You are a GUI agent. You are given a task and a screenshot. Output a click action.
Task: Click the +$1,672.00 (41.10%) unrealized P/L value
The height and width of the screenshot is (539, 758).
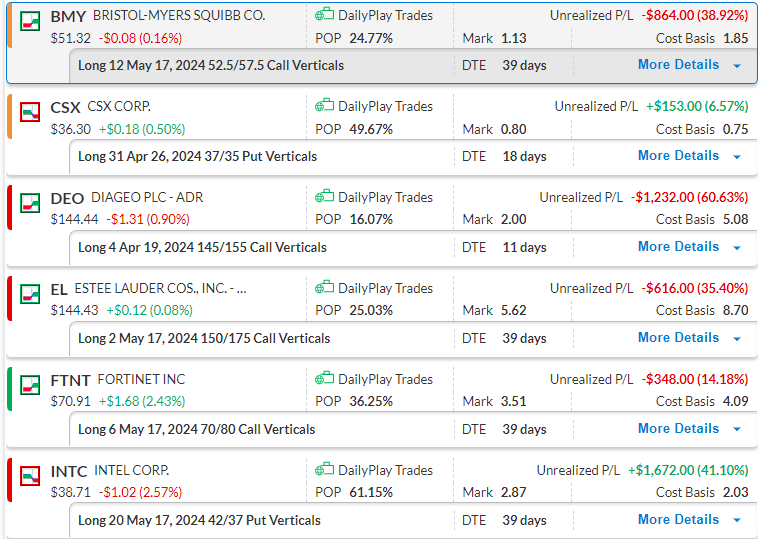tap(688, 470)
